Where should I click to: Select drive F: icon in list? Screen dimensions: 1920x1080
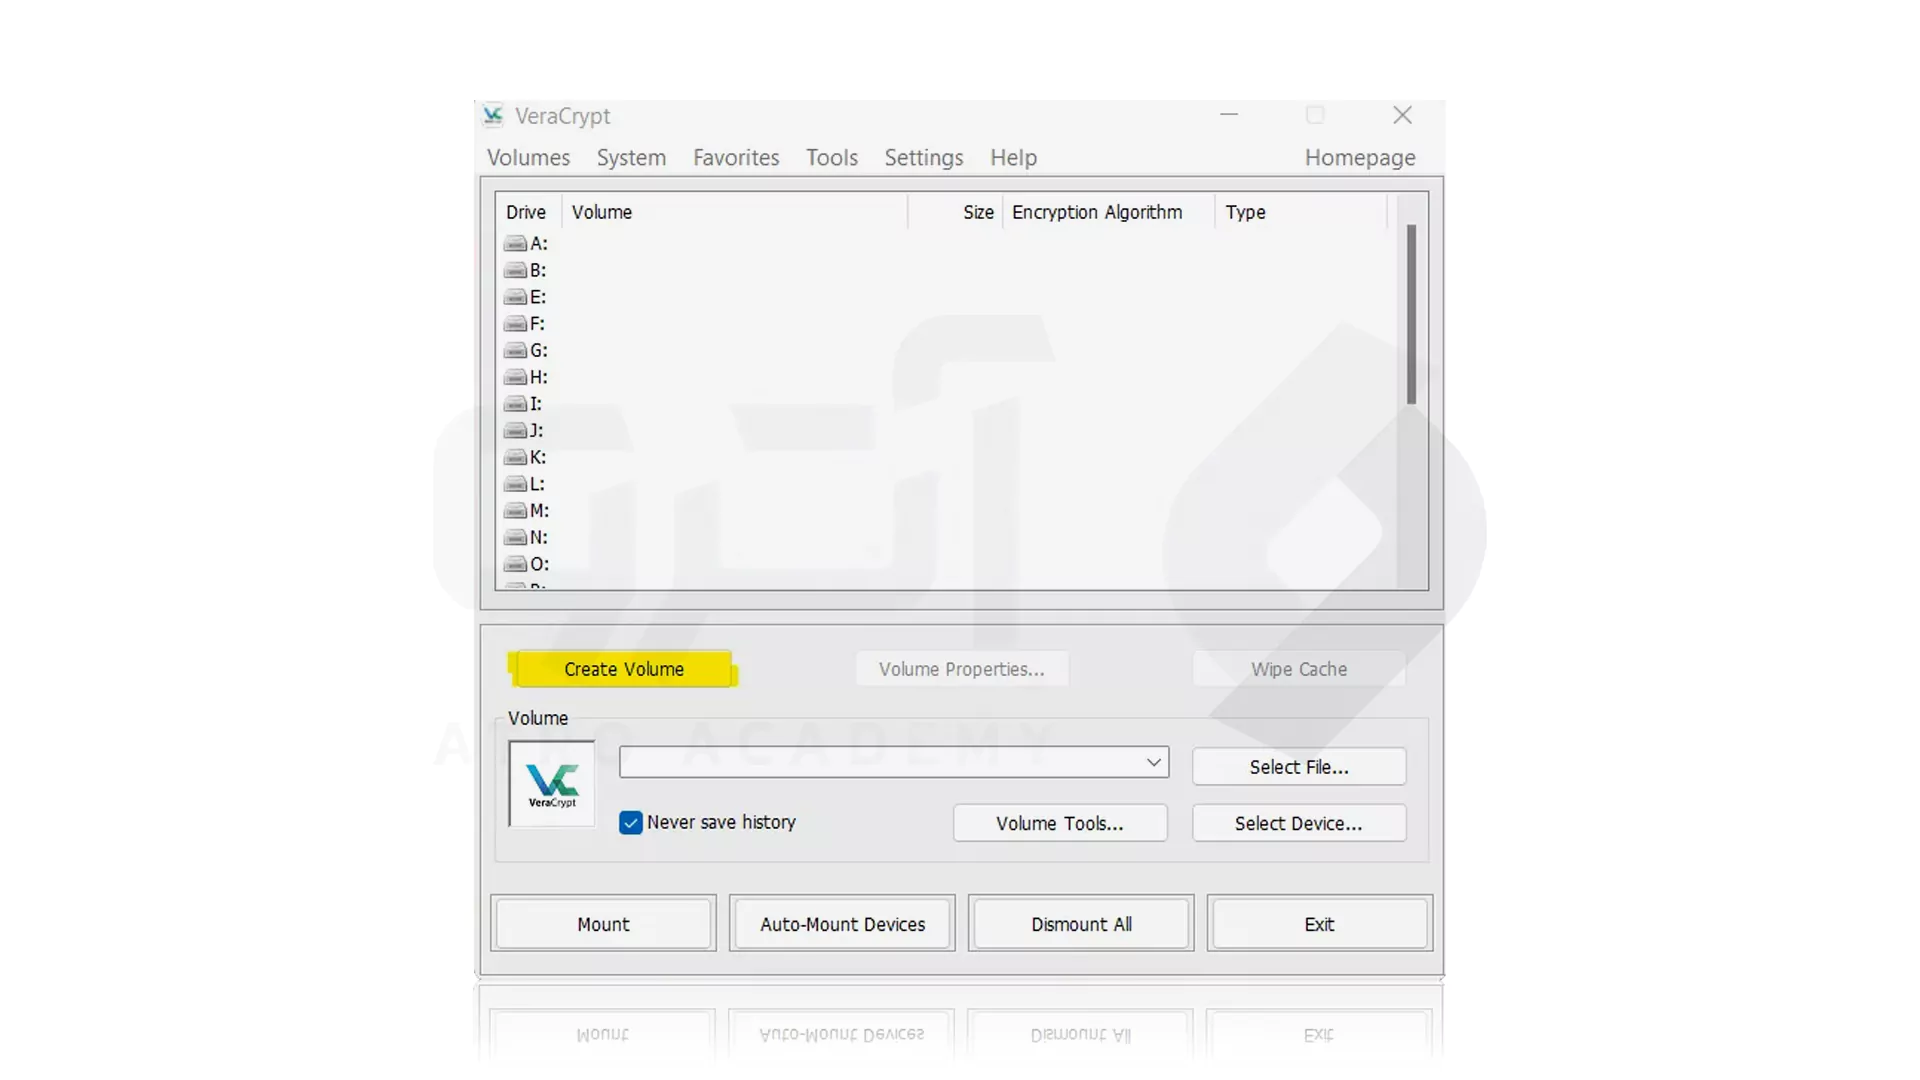[x=515, y=324]
